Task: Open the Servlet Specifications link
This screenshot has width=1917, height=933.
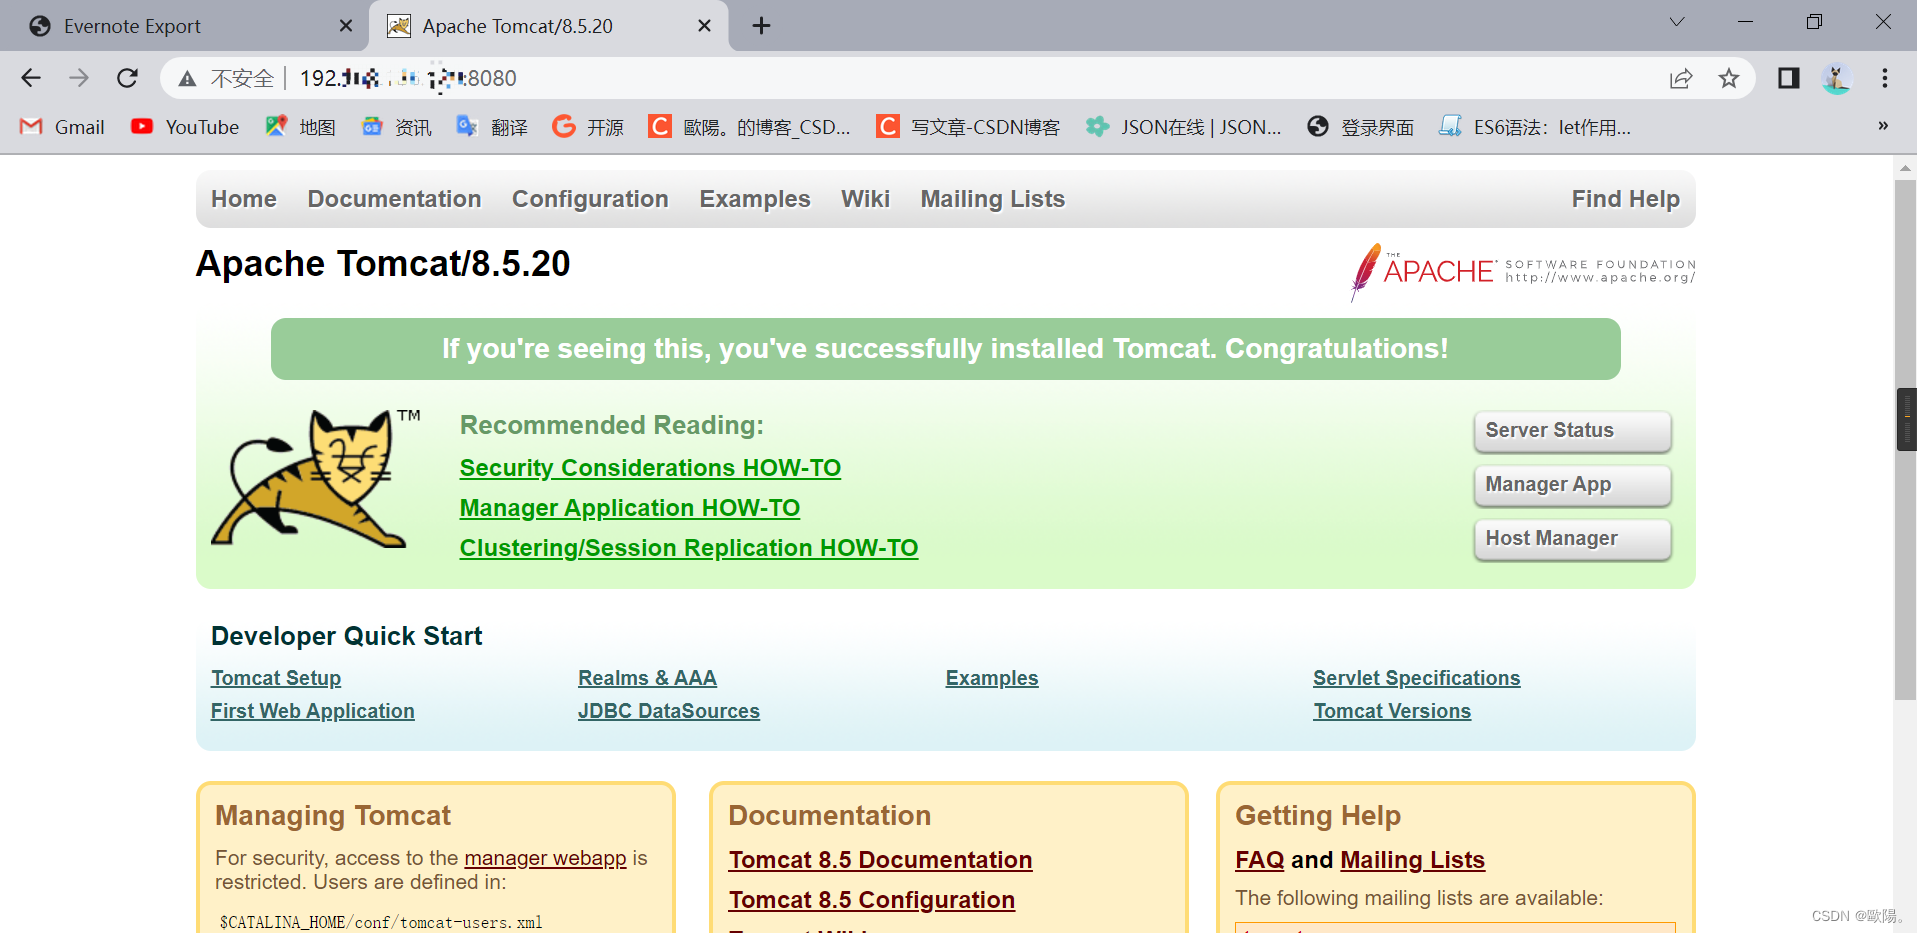Action: point(1416,678)
